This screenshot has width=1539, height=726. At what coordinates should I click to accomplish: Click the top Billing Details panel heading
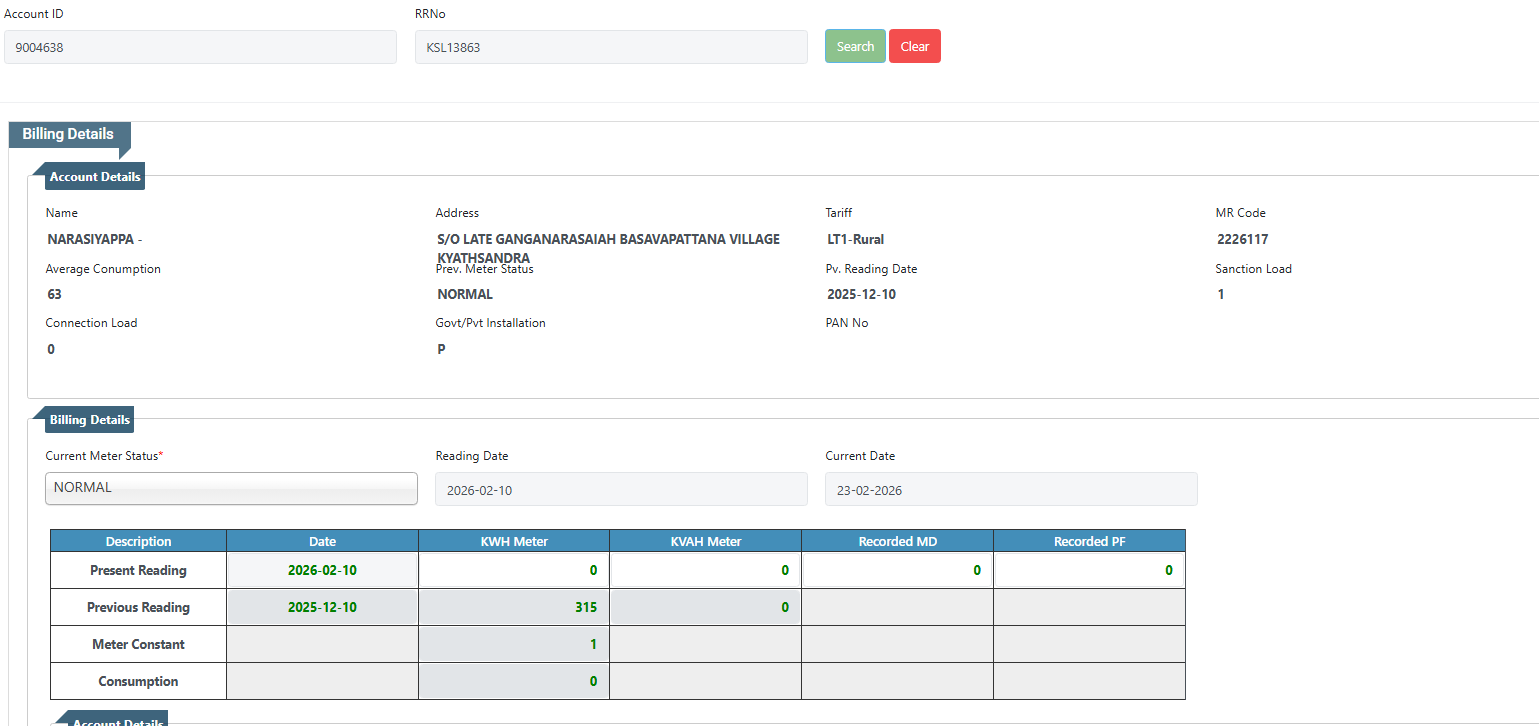[x=68, y=134]
